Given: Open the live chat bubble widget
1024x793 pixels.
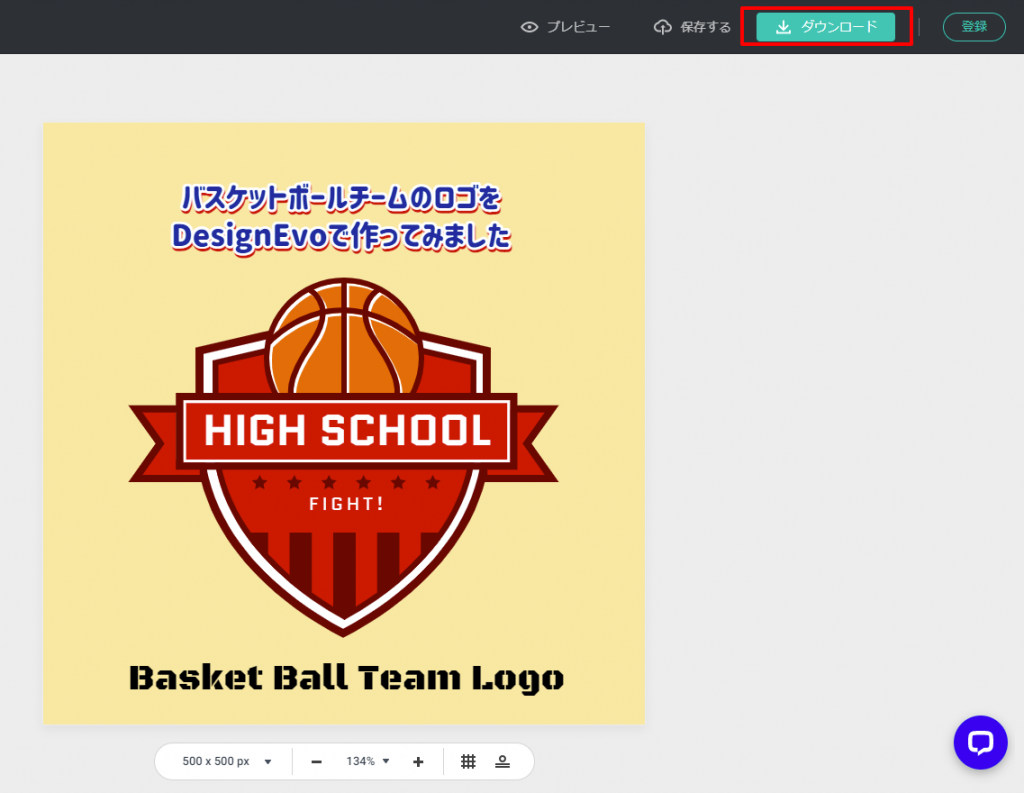Looking at the screenshot, I should [980, 742].
